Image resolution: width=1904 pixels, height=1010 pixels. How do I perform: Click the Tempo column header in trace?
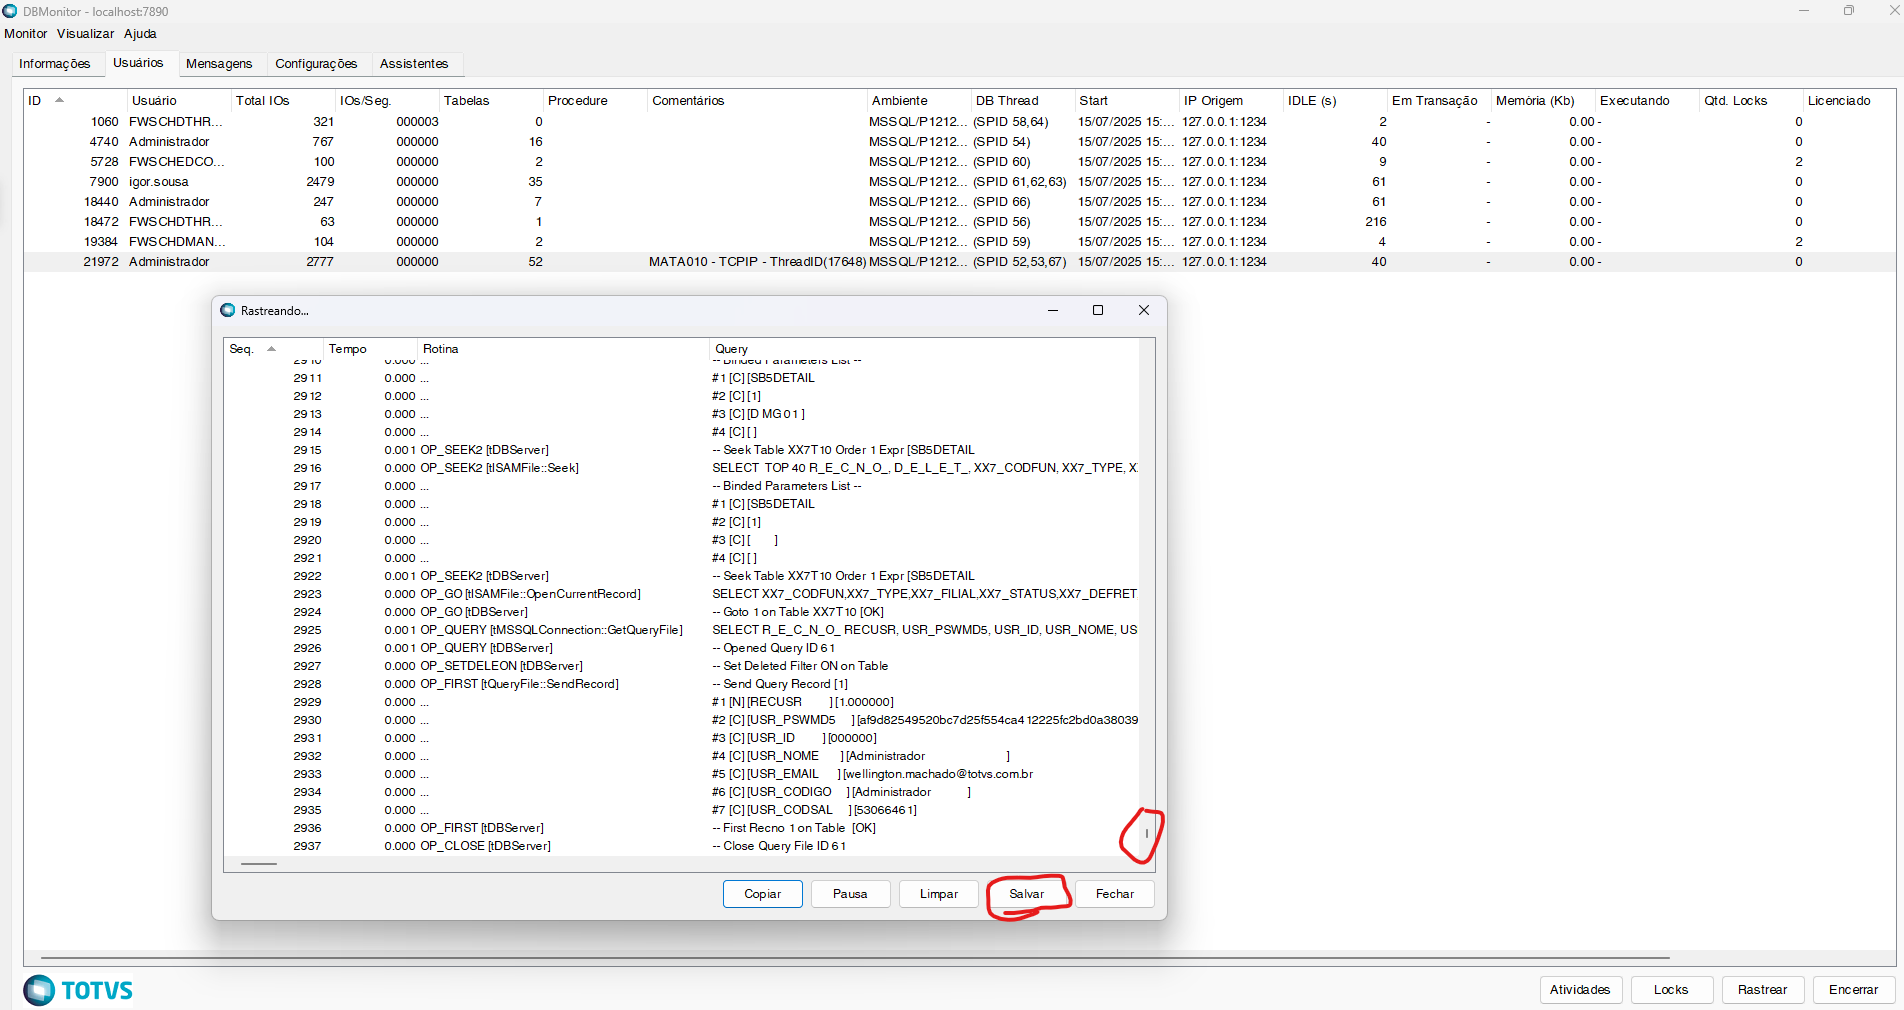(x=370, y=349)
